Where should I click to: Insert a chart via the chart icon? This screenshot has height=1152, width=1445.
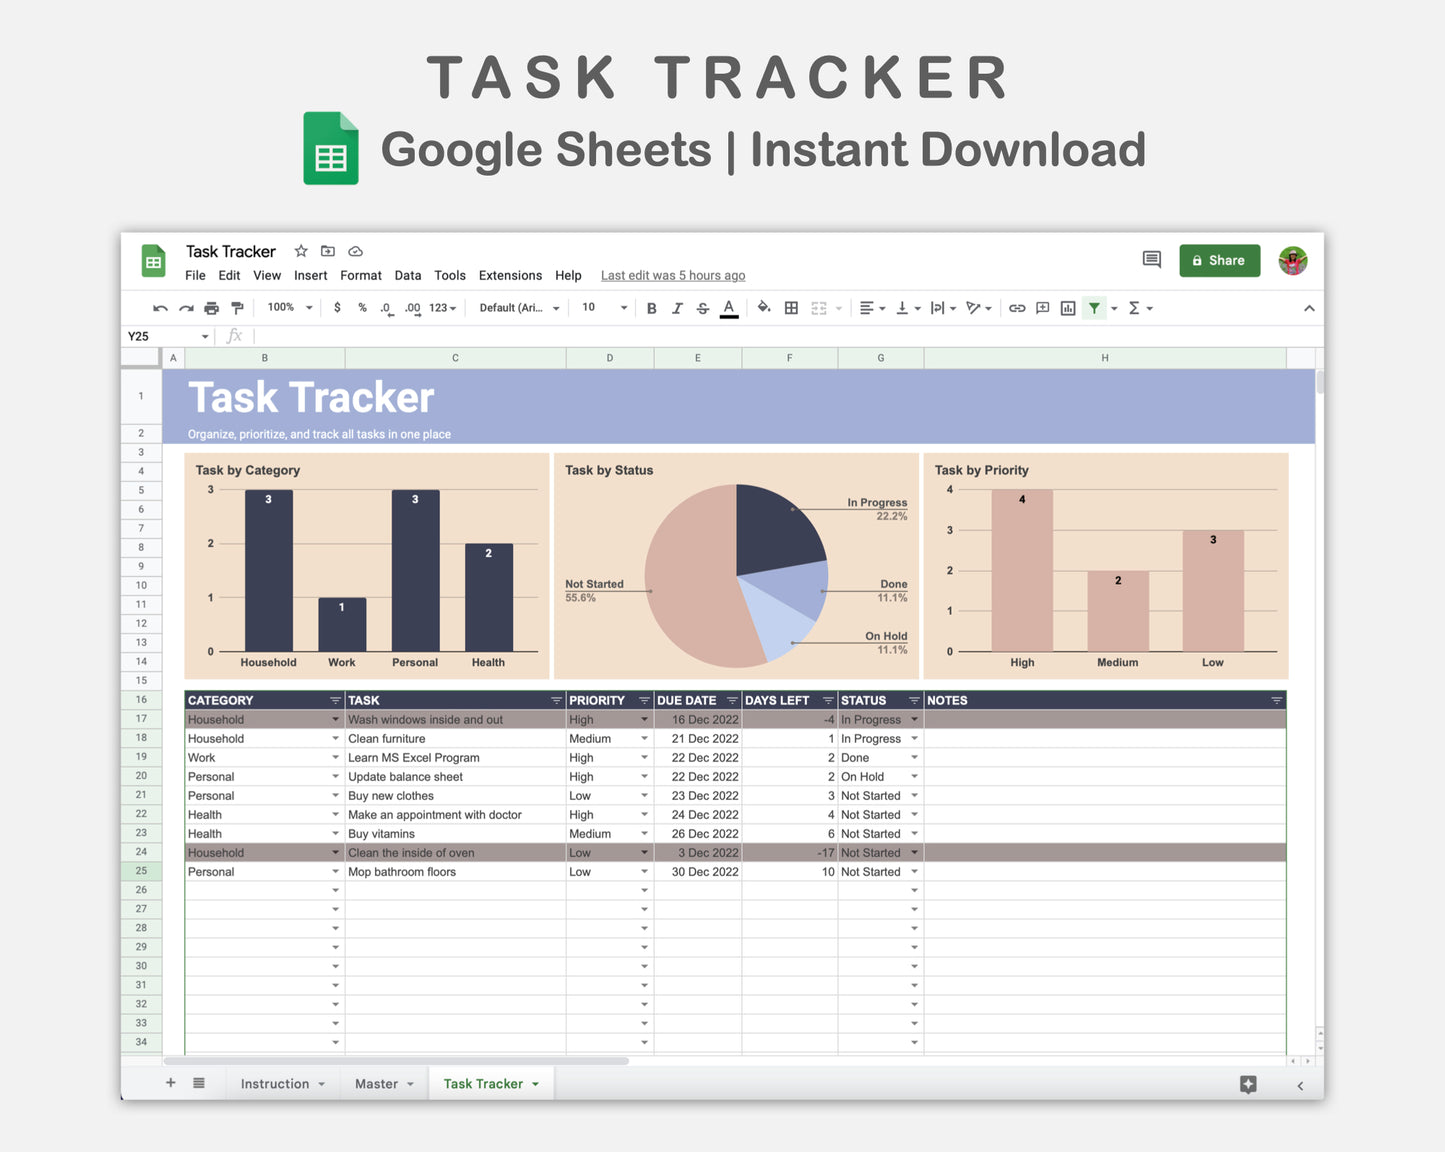1067,308
